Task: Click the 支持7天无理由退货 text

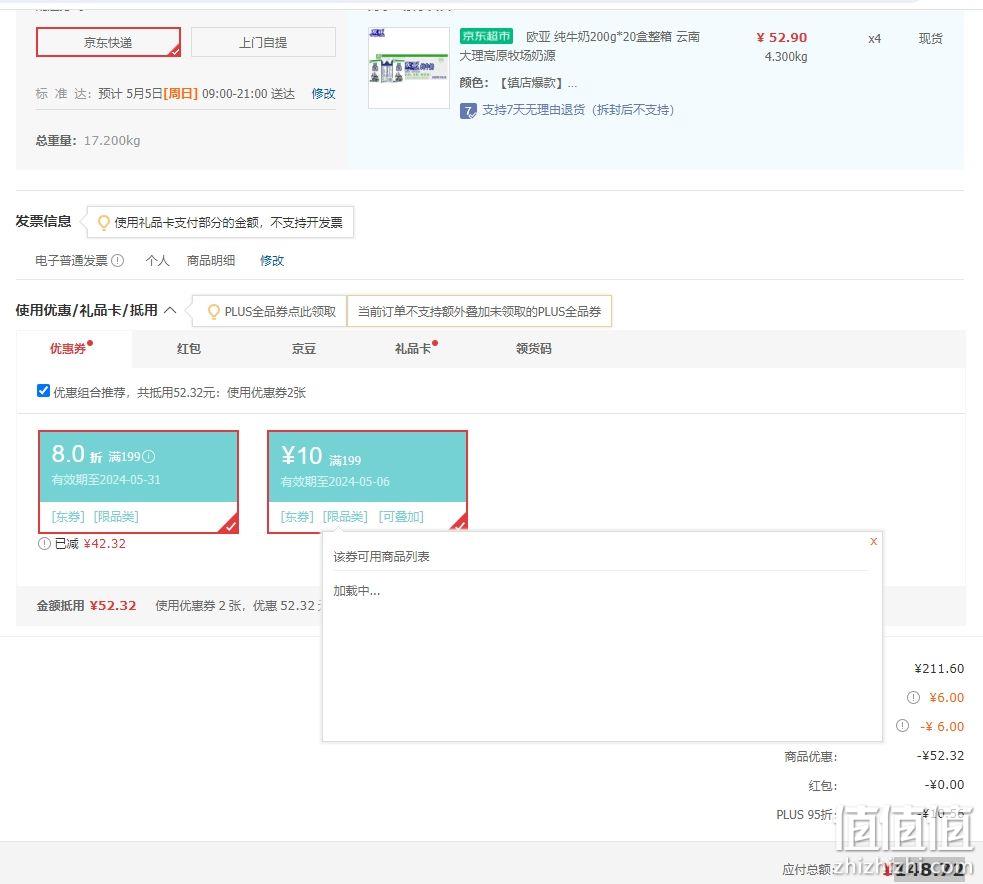Action: pos(578,110)
